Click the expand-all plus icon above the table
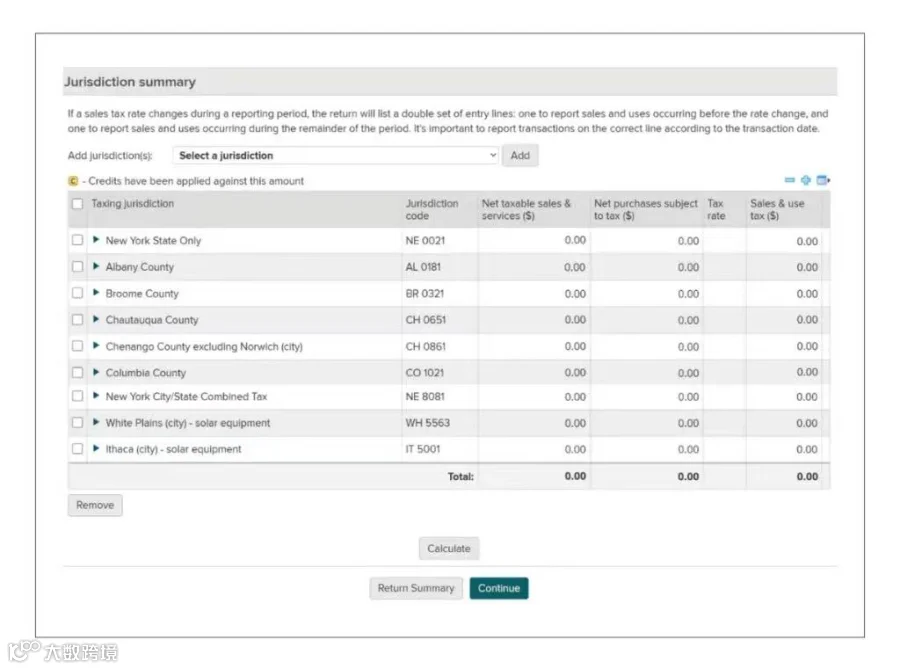The width and height of the screenshot is (900, 669). point(806,180)
